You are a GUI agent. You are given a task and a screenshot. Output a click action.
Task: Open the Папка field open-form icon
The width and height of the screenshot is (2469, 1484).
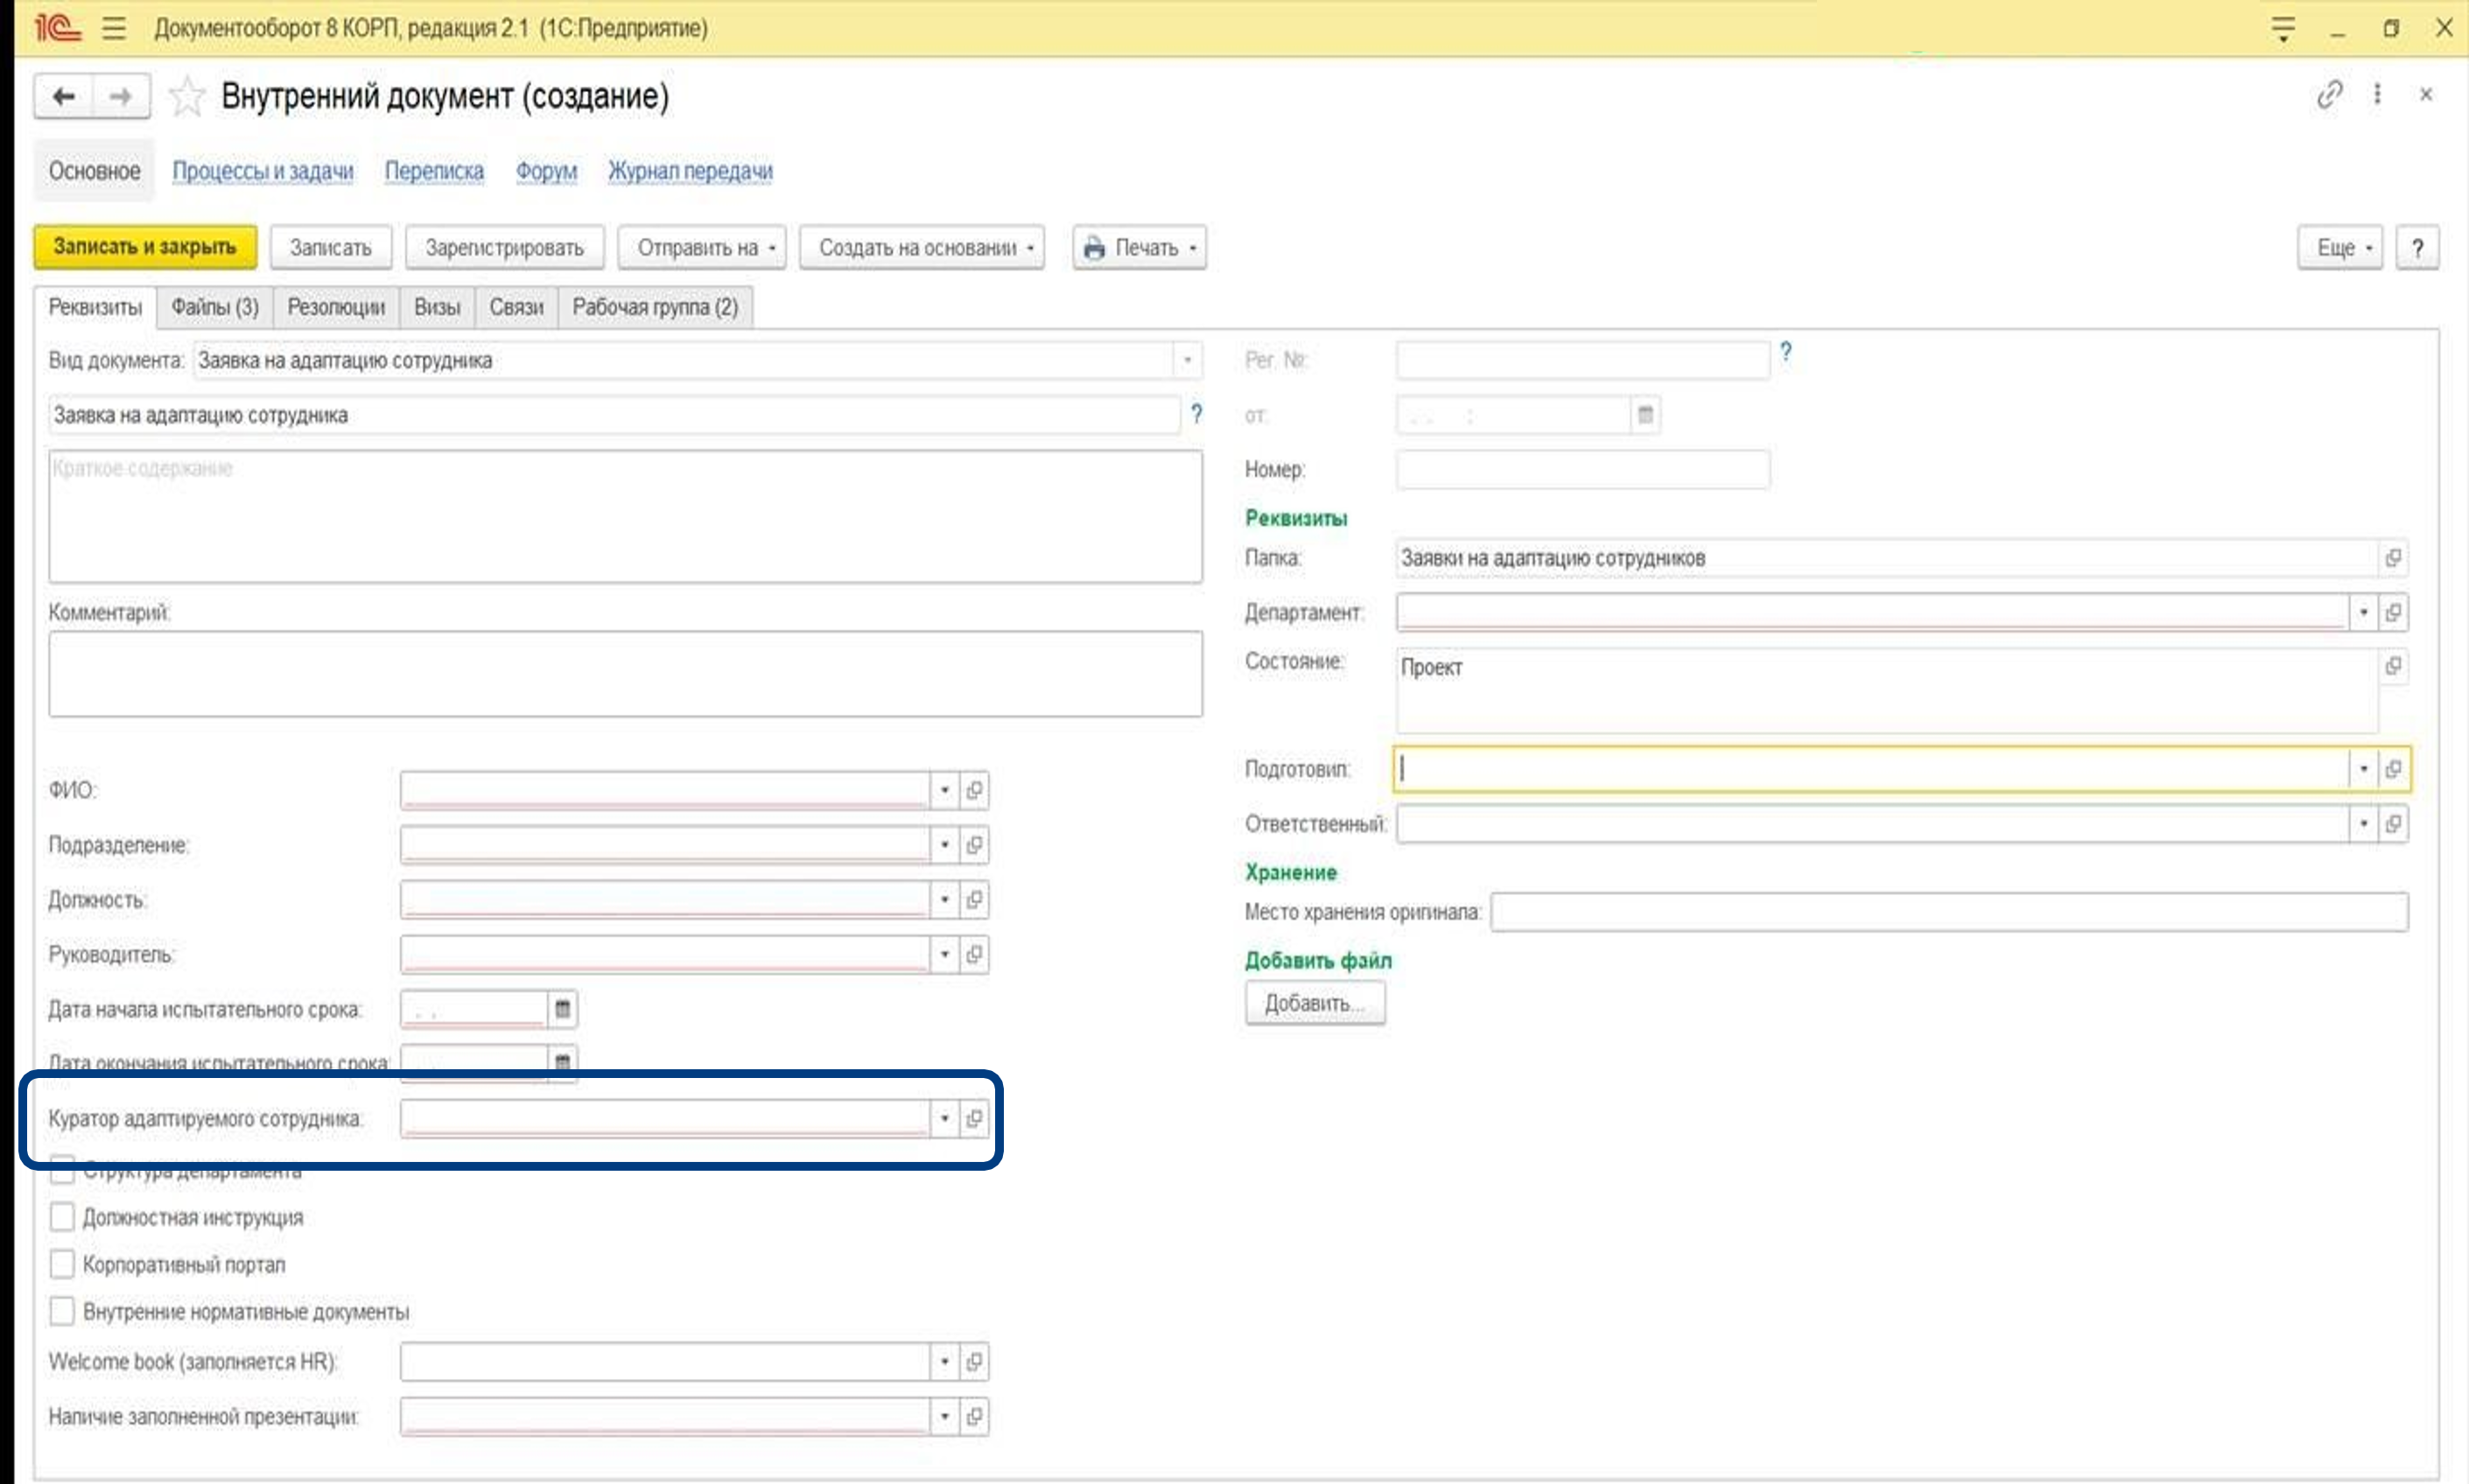[x=2393, y=558]
